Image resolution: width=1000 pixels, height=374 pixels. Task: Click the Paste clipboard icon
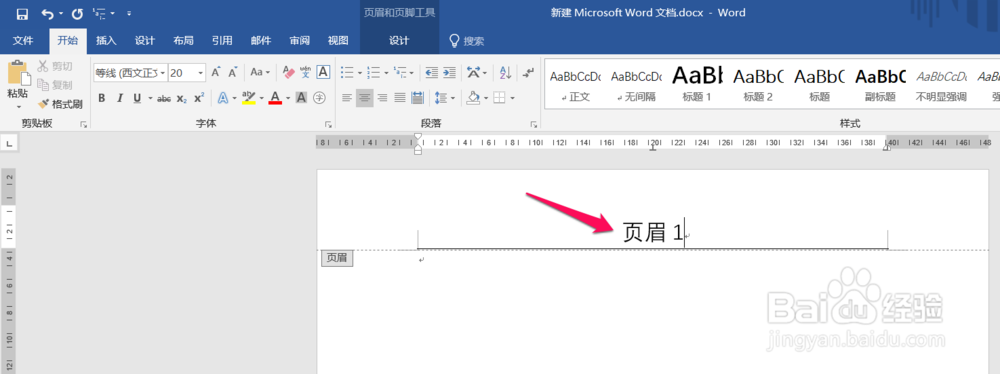coord(17,74)
